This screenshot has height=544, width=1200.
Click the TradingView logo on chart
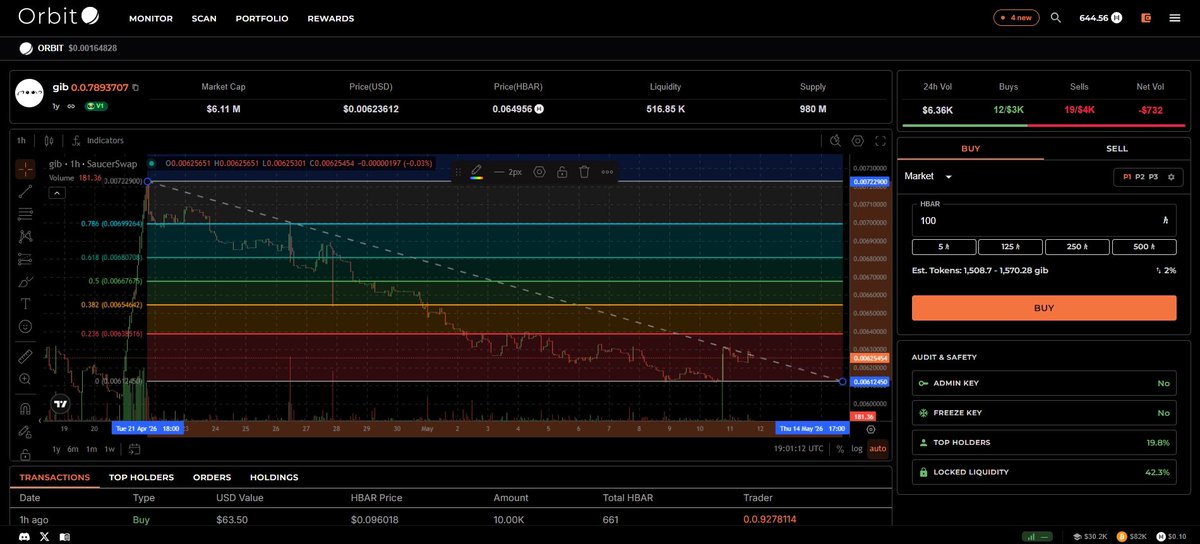click(x=61, y=404)
